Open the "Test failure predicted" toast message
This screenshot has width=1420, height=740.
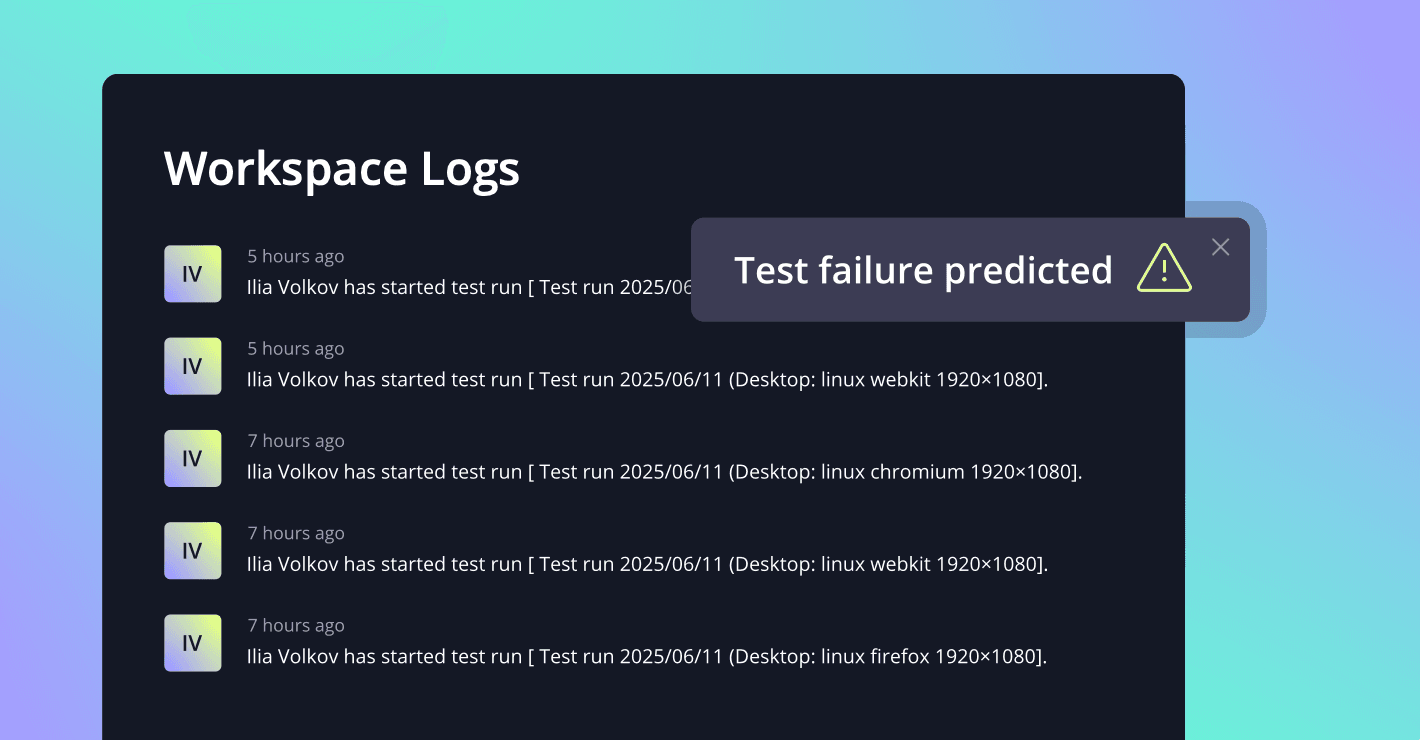pyautogui.click(x=970, y=270)
